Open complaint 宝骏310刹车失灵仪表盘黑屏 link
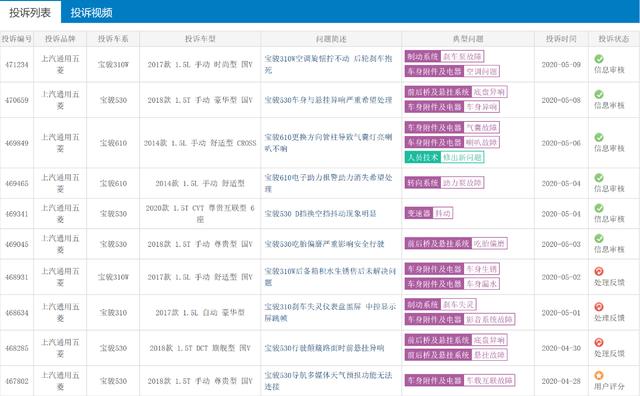 click(x=330, y=312)
